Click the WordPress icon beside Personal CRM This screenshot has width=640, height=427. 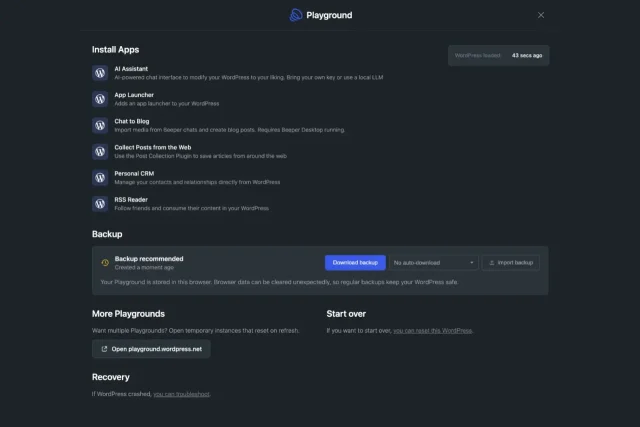point(100,177)
